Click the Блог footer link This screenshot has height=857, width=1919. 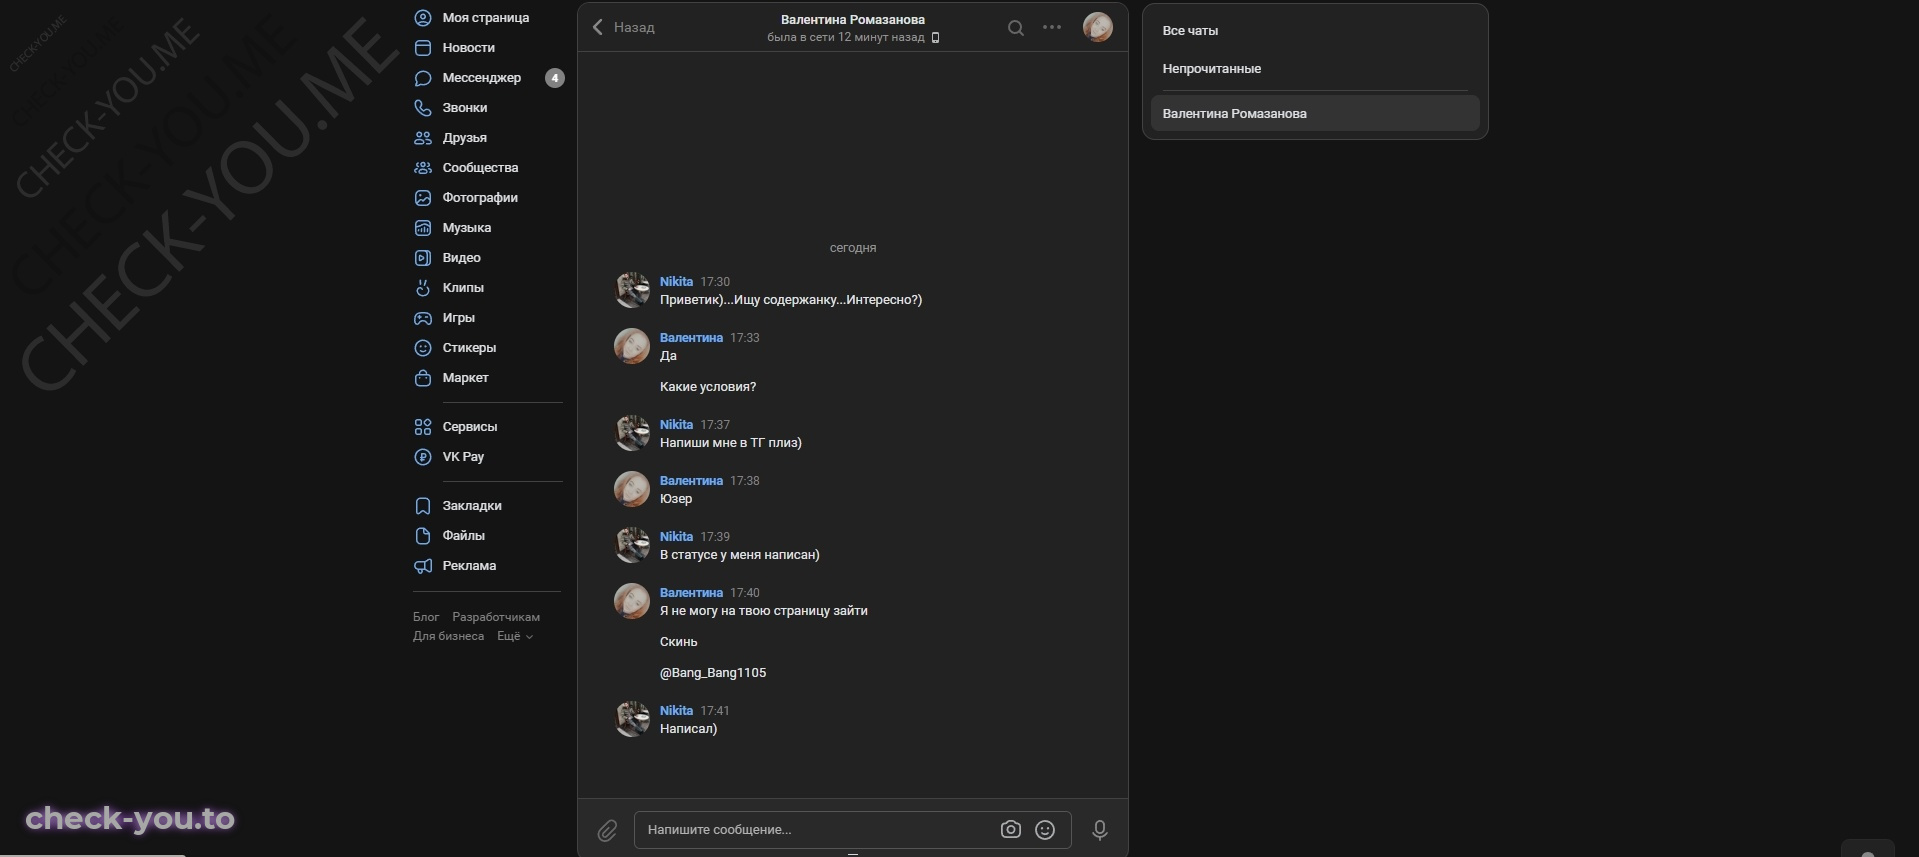(x=426, y=617)
